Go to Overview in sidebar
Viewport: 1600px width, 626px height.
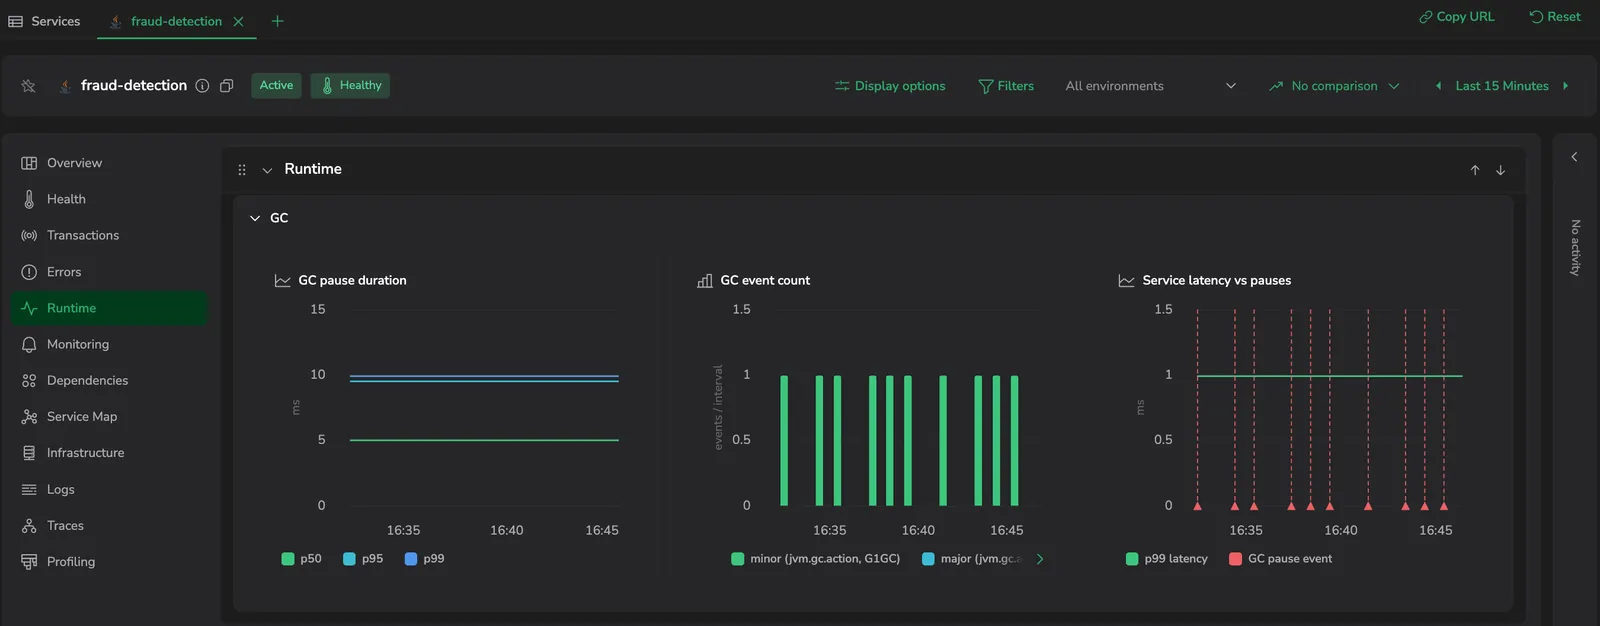tap(110, 163)
